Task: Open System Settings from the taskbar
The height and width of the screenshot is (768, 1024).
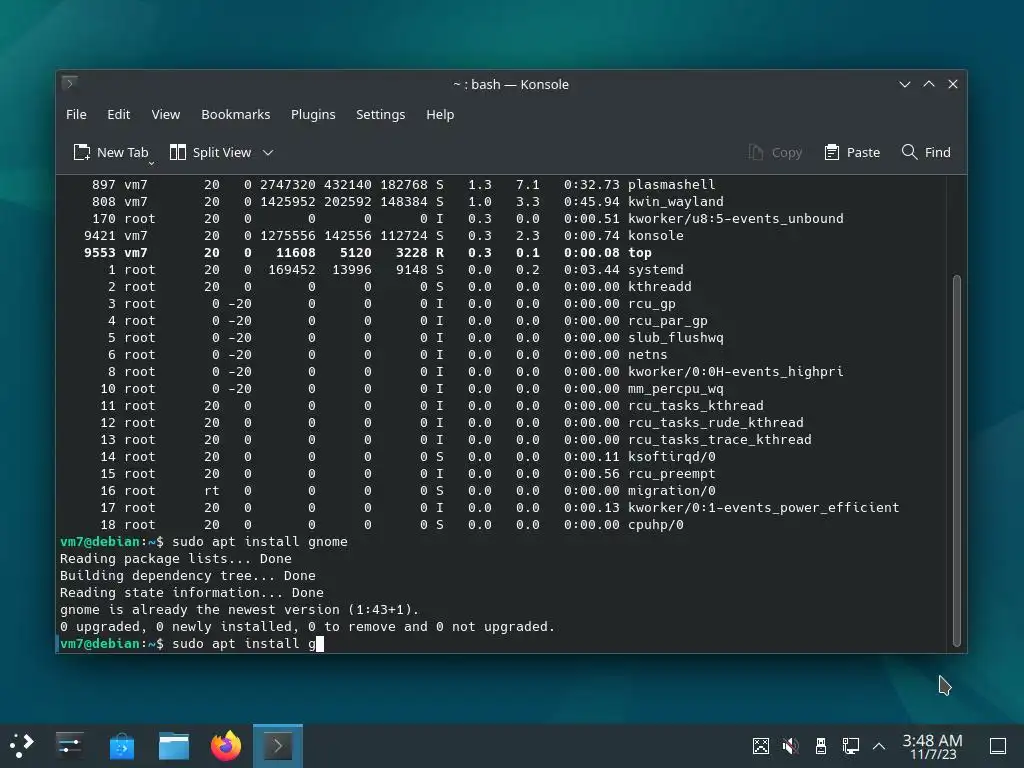Action: (x=69, y=745)
